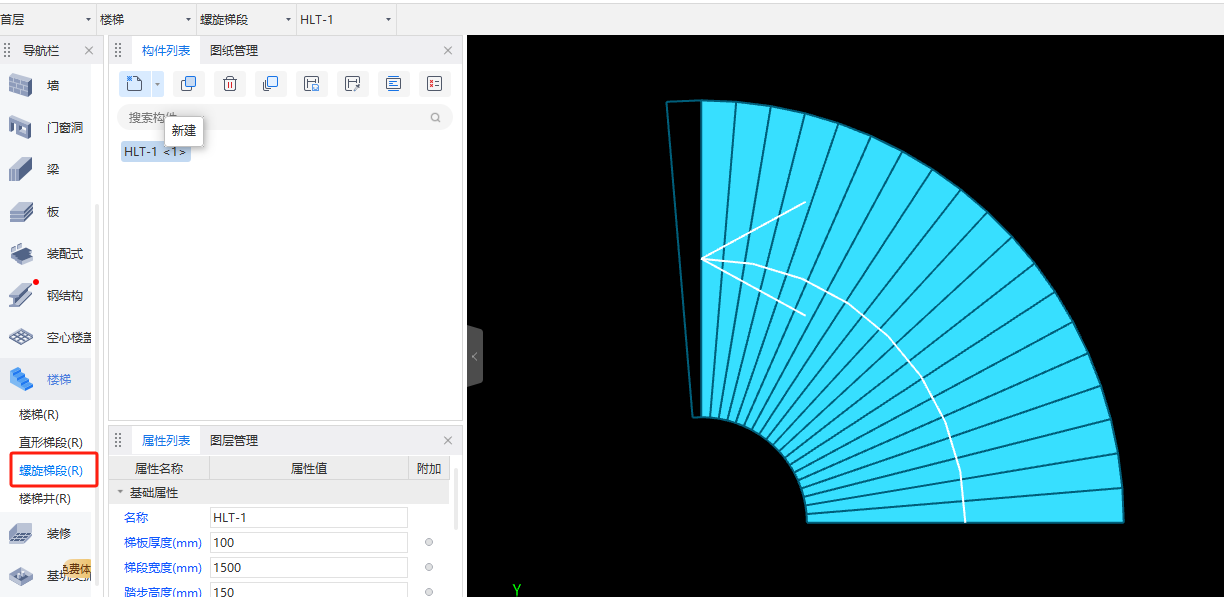Click the New component icon
The width and height of the screenshot is (1224, 597).
pyautogui.click(x=134, y=84)
